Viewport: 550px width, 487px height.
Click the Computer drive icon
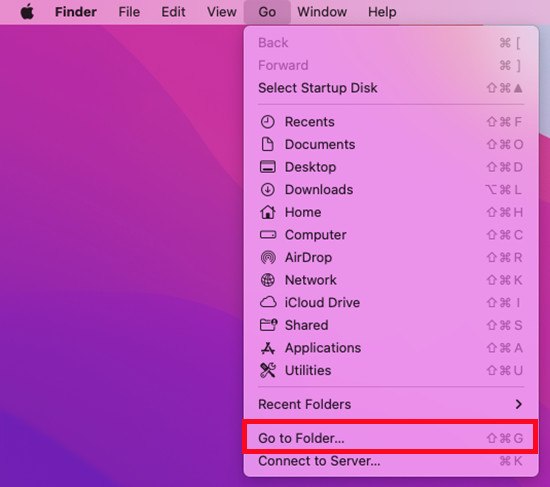(x=268, y=235)
